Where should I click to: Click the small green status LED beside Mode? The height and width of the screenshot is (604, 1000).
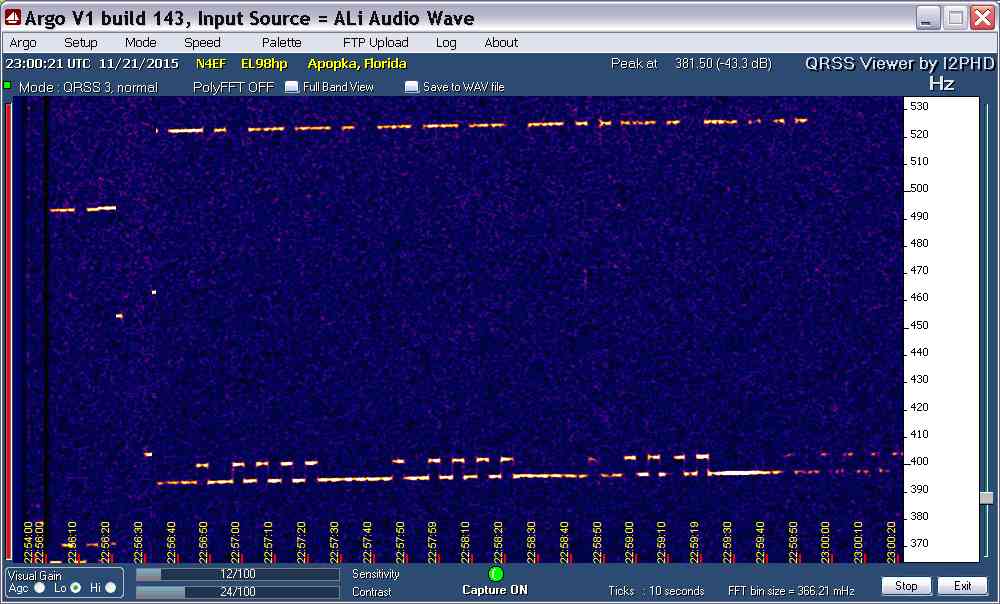8,86
